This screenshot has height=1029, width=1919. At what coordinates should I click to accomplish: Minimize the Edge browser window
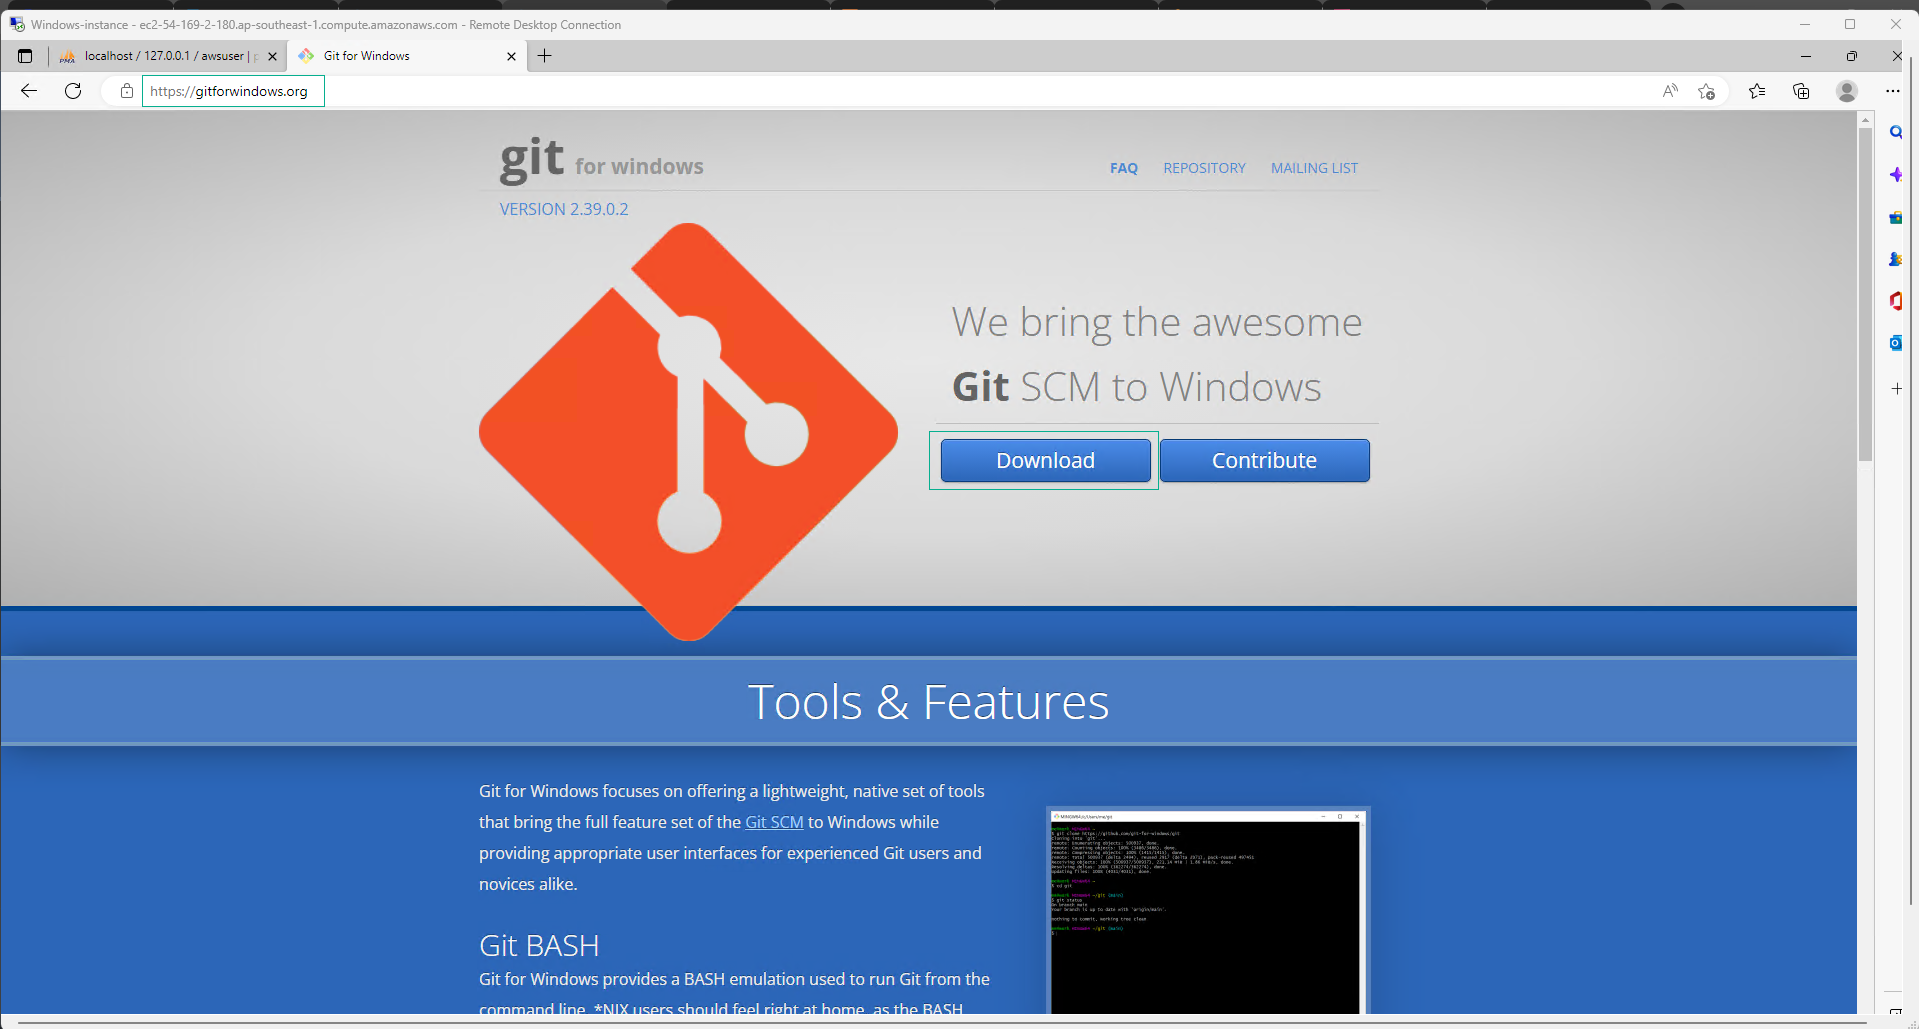pos(1806,56)
